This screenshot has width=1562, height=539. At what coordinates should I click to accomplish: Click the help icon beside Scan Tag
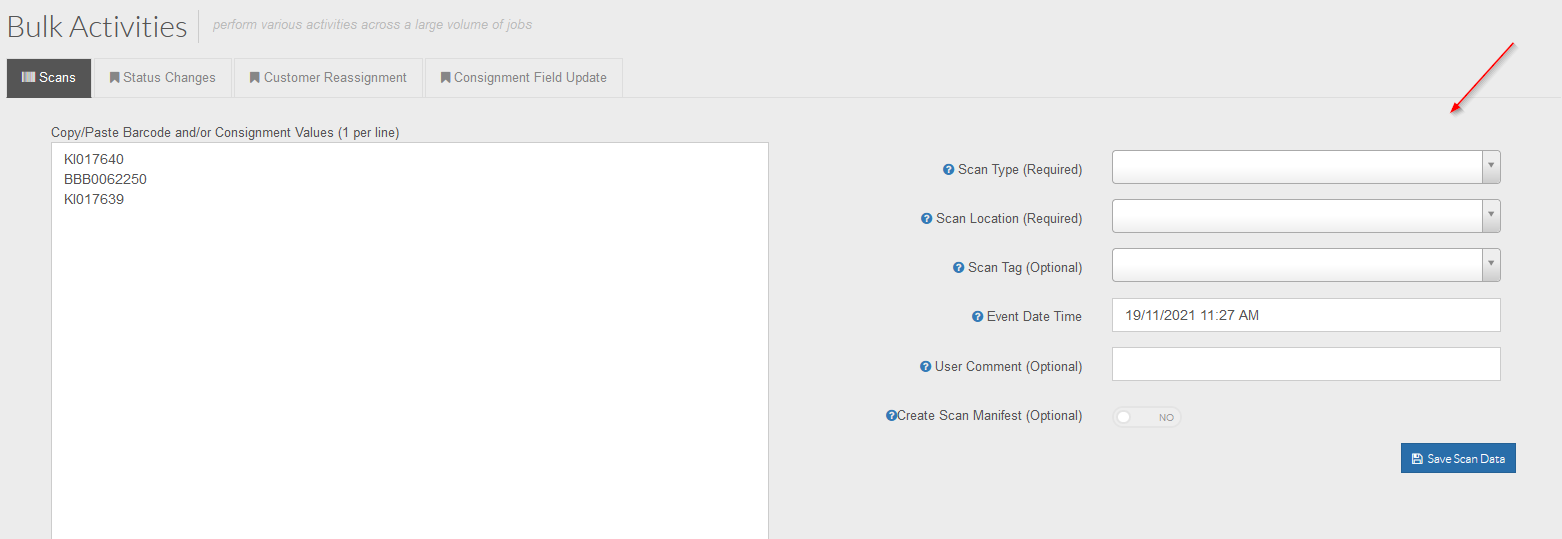click(x=959, y=268)
